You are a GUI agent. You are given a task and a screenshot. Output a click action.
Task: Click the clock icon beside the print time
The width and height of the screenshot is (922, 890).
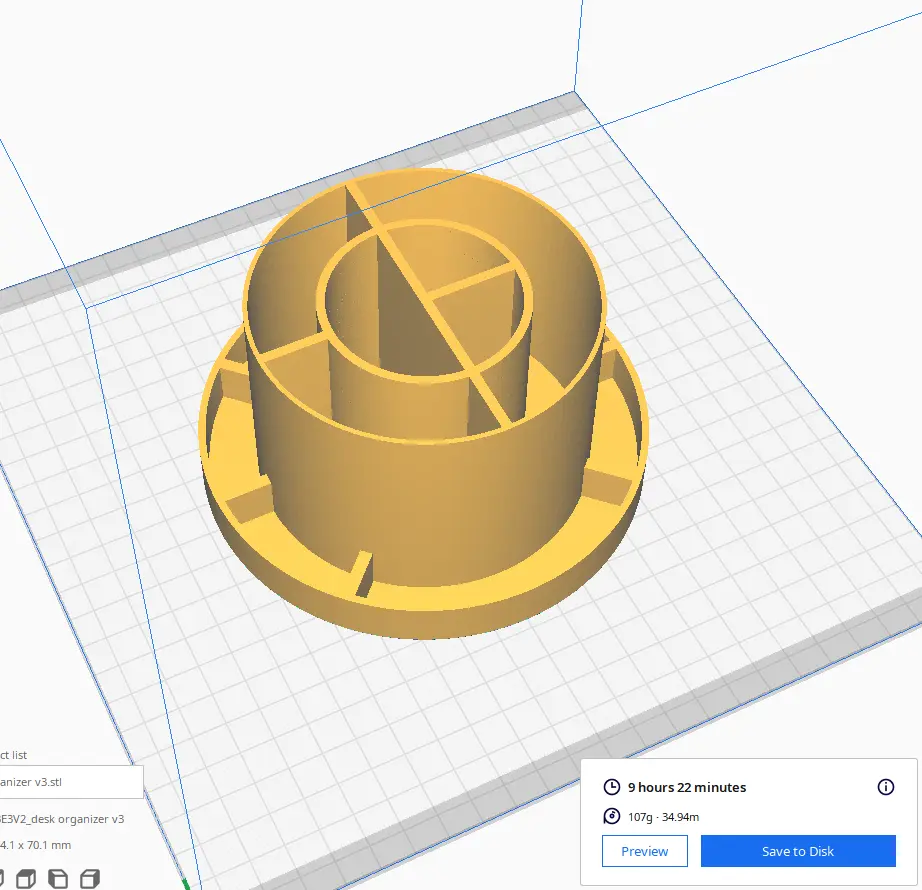[x=614, y=787]
